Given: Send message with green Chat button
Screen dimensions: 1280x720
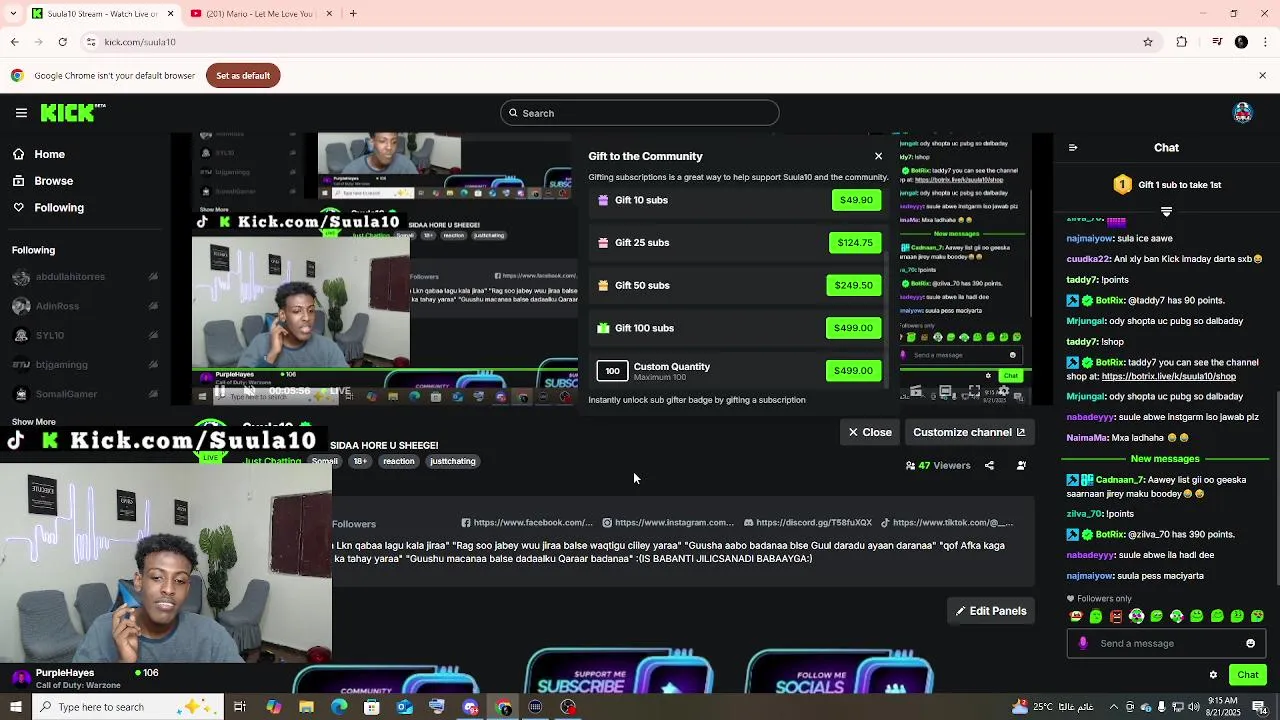Looking at the screenshot, I should [1247, 675].
